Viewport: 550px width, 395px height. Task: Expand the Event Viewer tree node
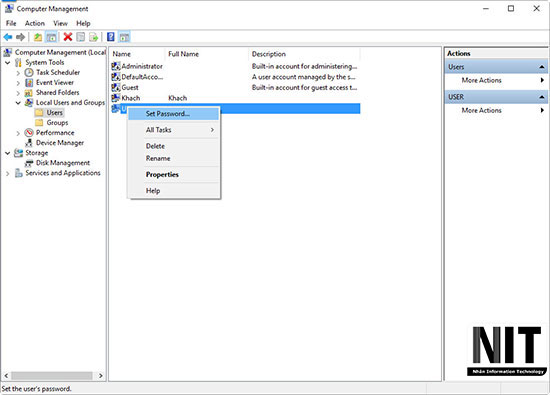tap(18, 83)
